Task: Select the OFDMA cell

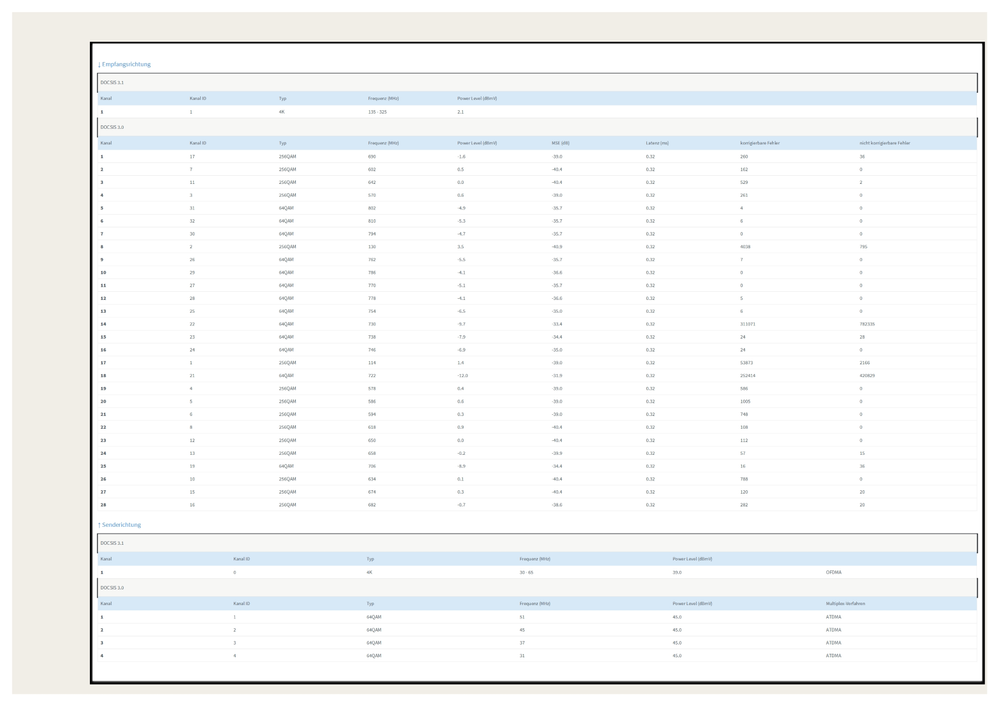Action: 833,573
